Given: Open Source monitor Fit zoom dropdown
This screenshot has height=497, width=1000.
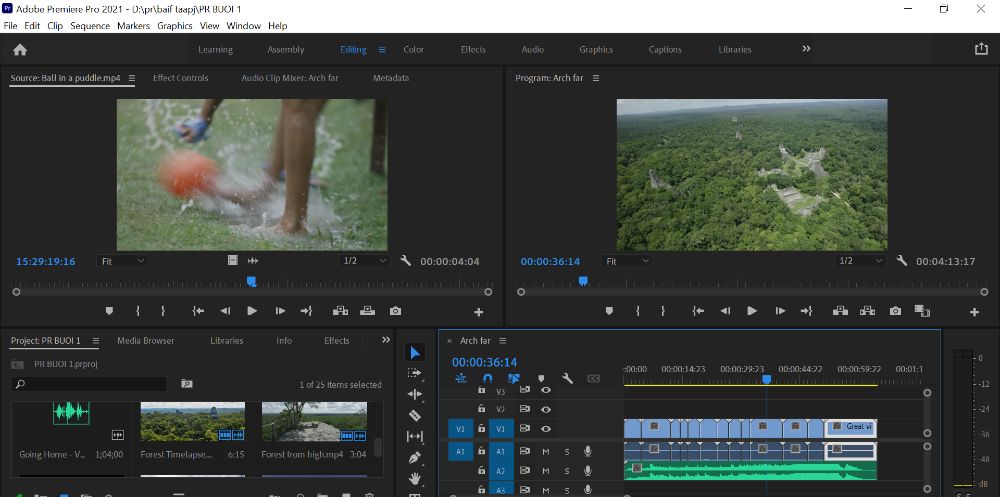Looking at the screenshot, I should [122, 261].
